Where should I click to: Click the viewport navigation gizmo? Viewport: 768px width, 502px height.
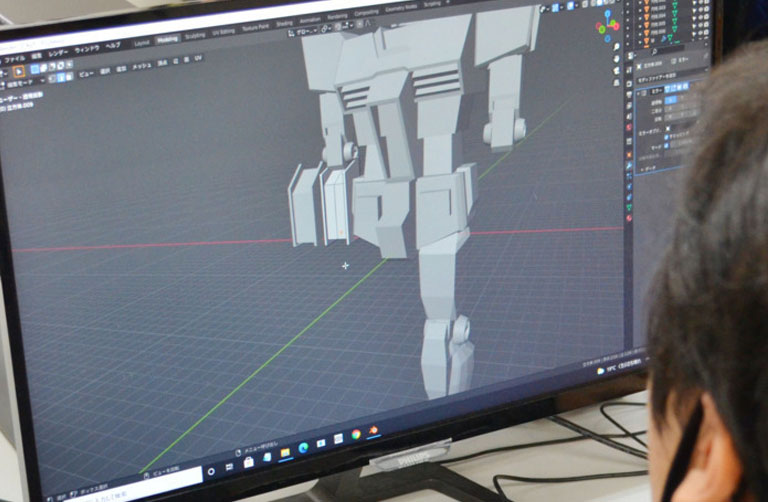pyautogui.click(x=606, y=25)
